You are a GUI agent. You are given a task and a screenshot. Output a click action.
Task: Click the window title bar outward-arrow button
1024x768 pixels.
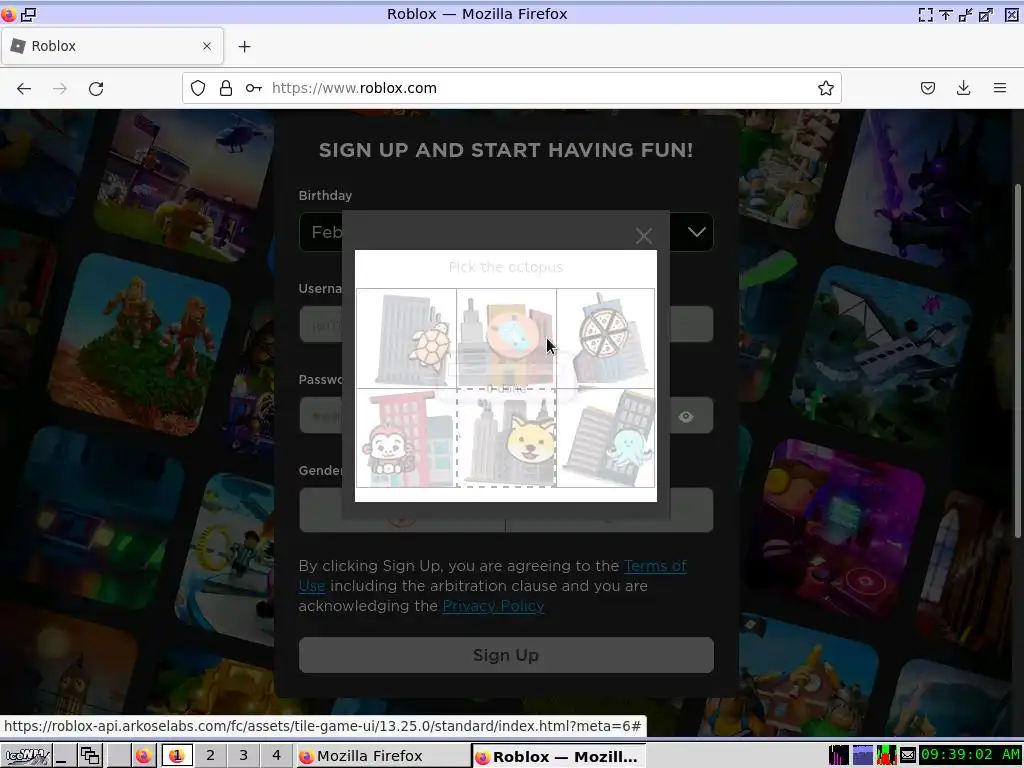tap(985, 14)
